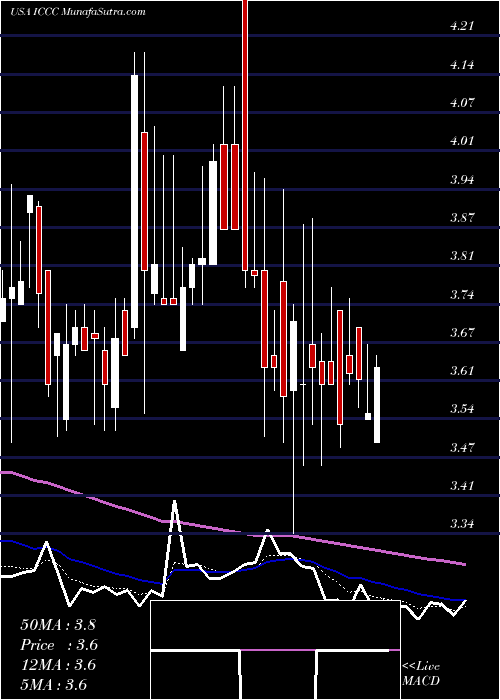Click the 3.74 price axis label
Viewport: 500px width, 700px height.
462,295
